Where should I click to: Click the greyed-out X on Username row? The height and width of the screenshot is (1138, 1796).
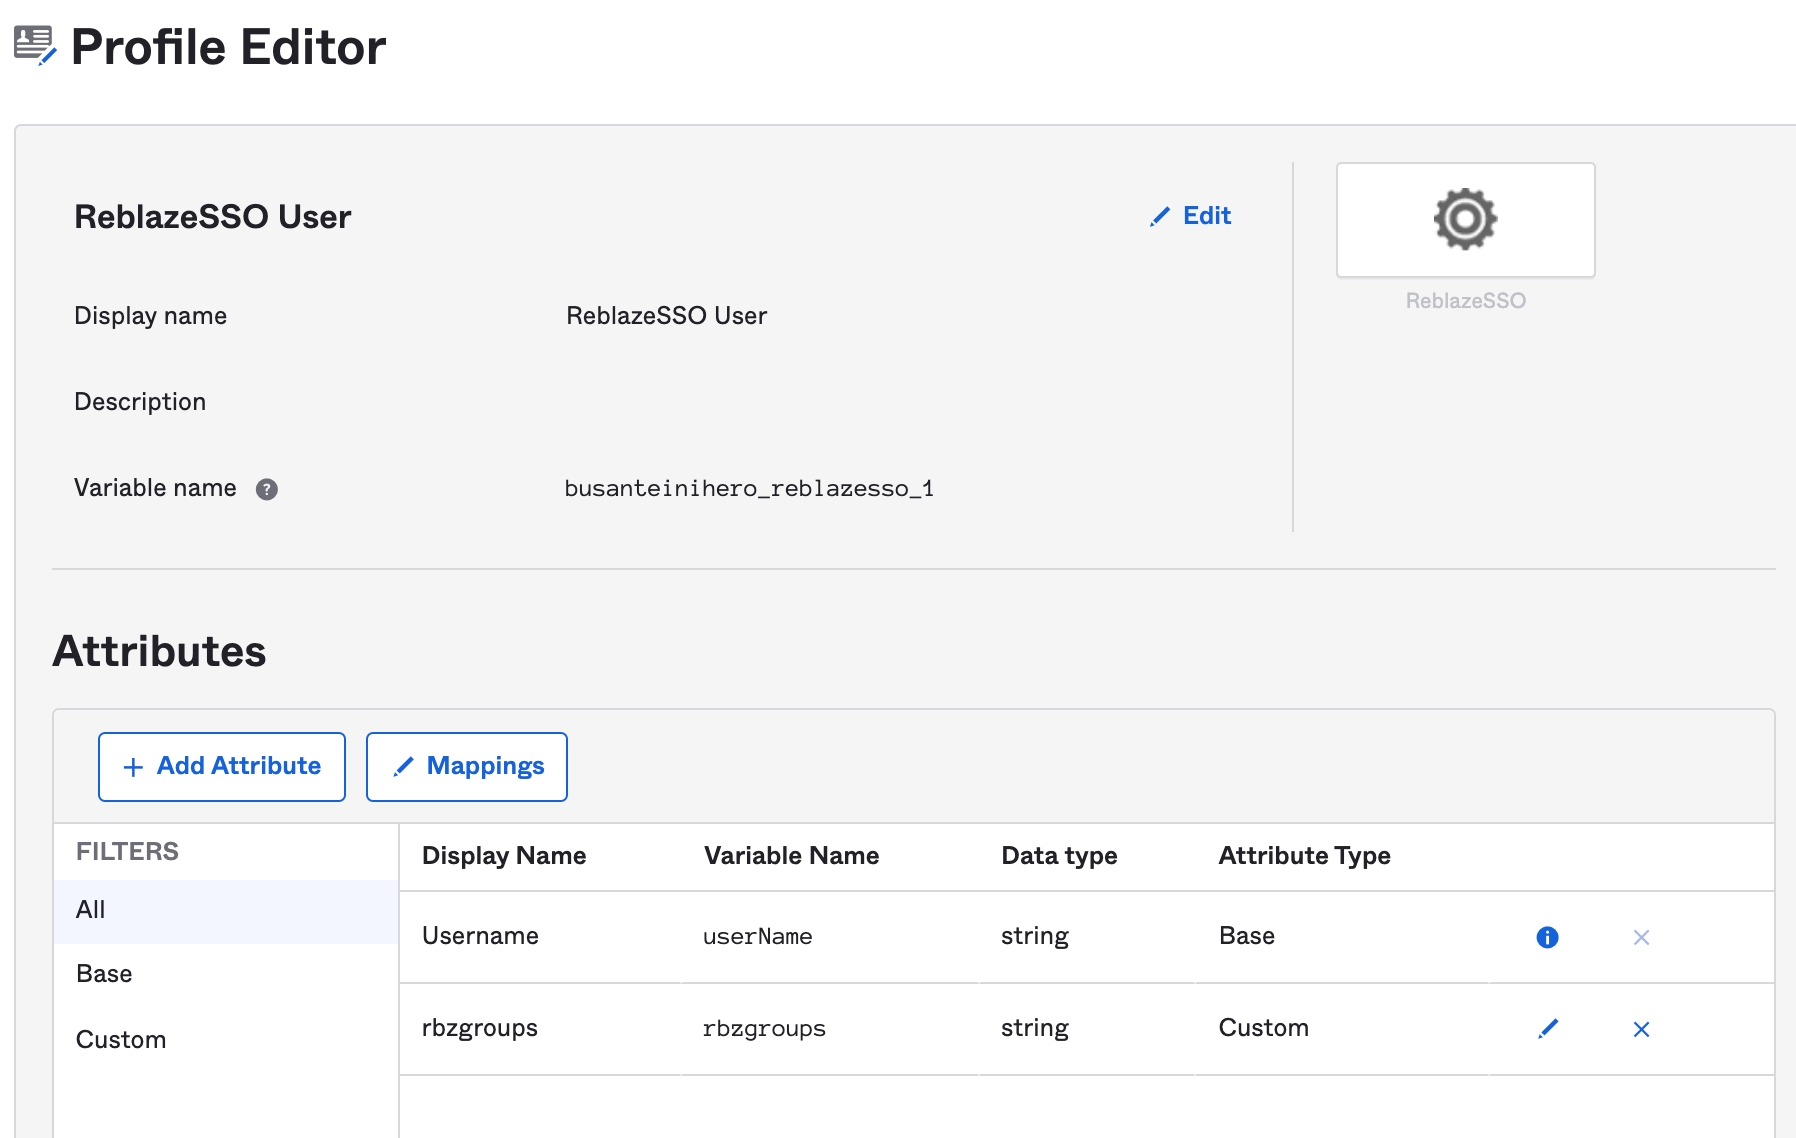(x=1641, y=937)
